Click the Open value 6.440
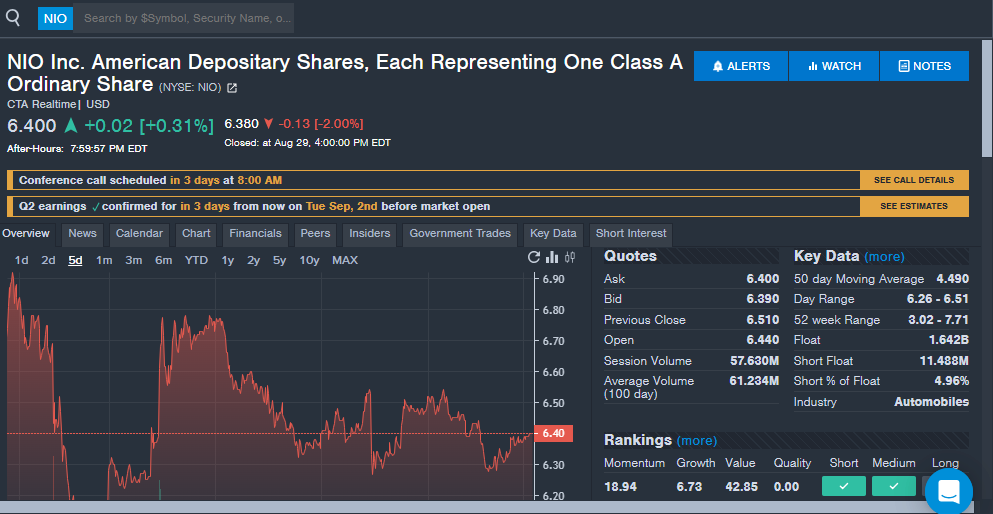993x514 pixels. (x=762, y=340)
